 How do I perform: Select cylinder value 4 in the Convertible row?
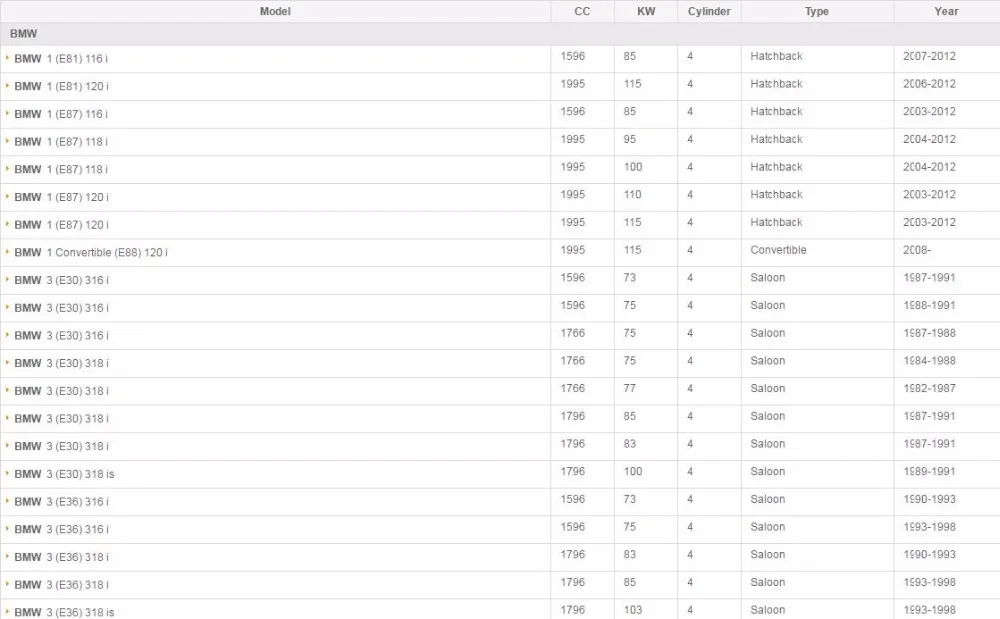[x=690, y=250]
